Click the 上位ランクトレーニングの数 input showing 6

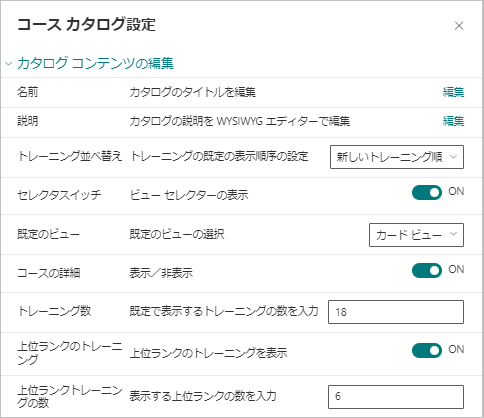[x=396, y=397]
